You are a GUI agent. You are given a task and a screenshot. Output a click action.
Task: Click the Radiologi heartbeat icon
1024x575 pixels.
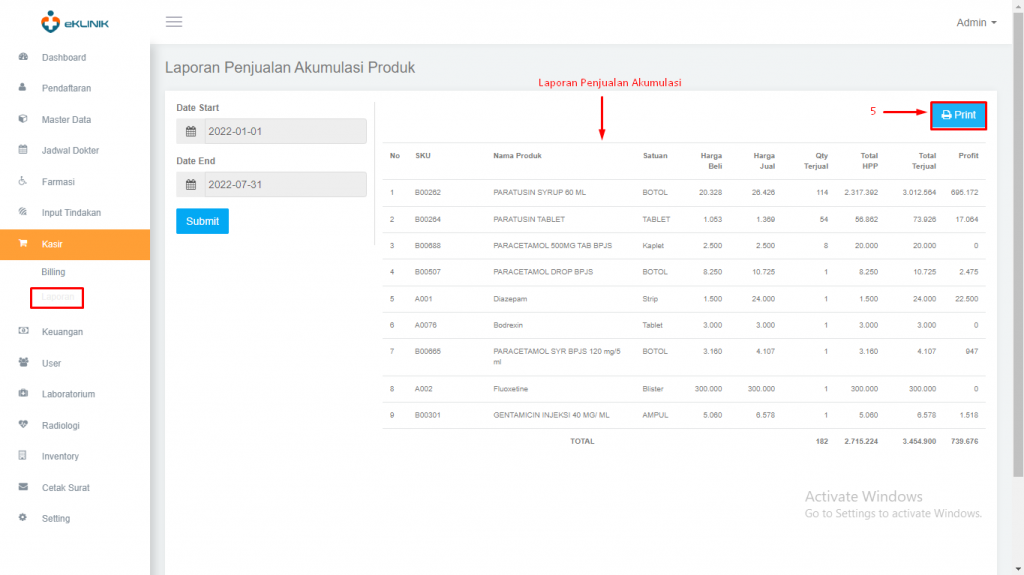[23, 425]
